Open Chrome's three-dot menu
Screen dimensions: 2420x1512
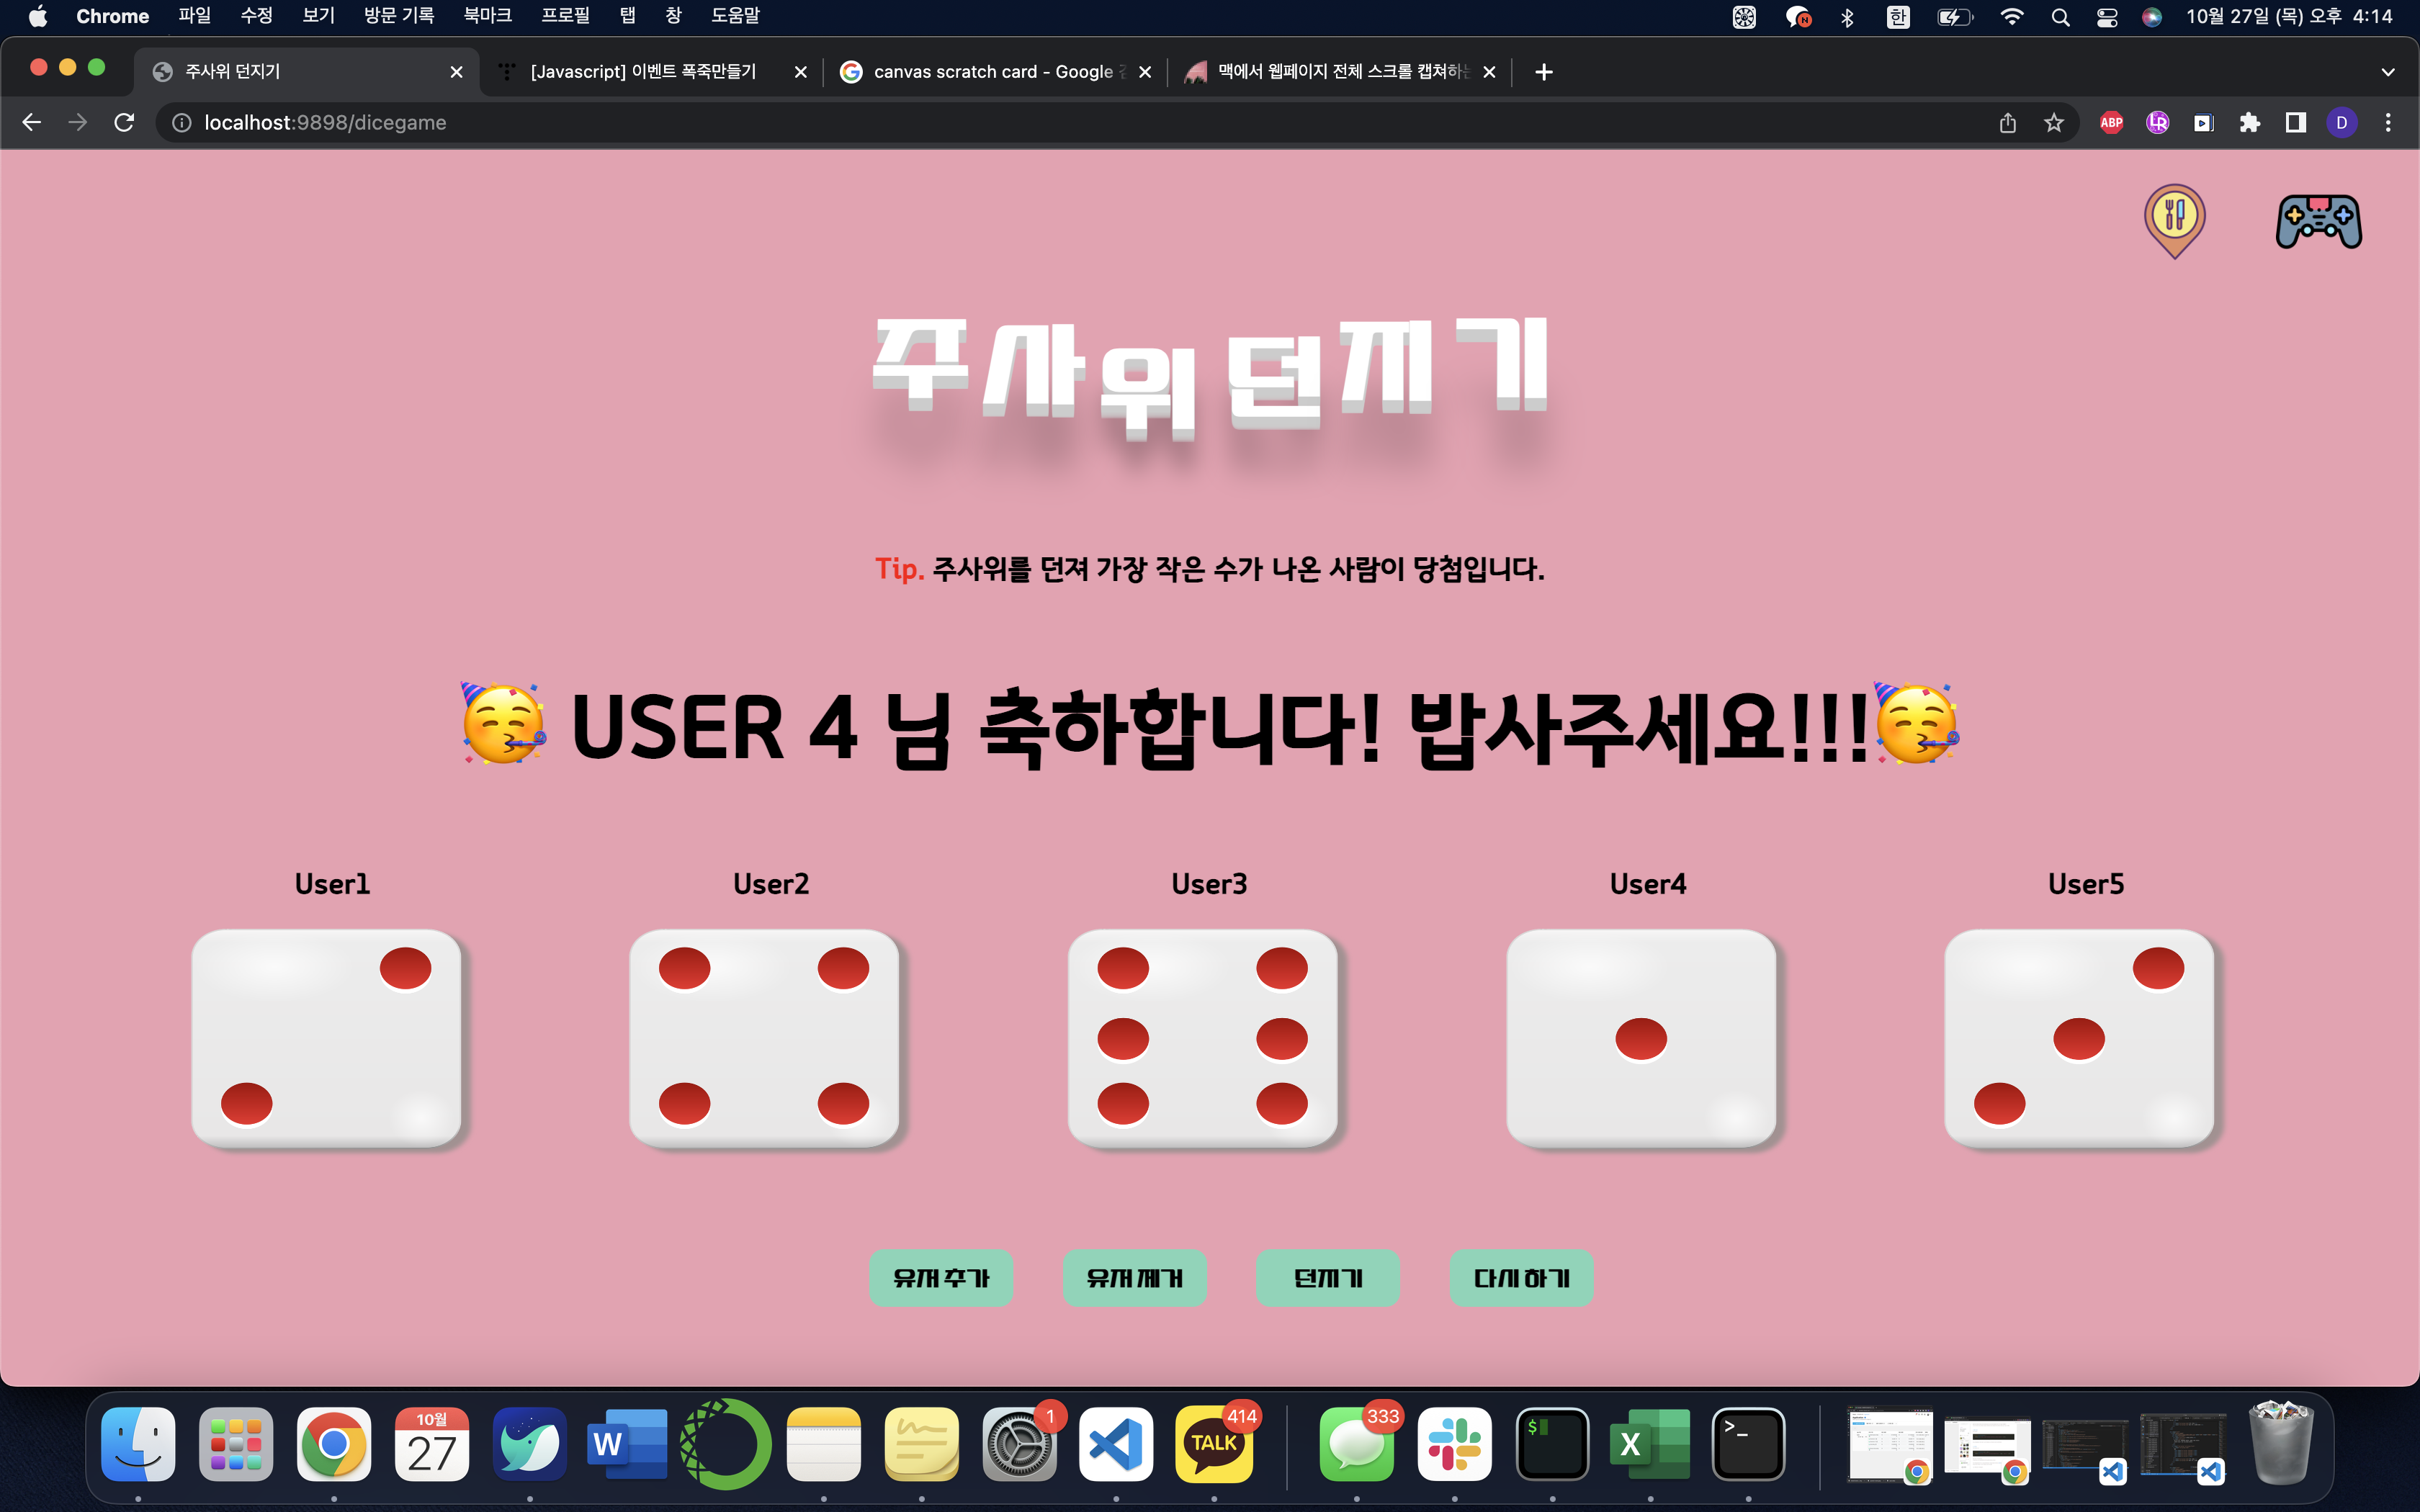coord(2389,122)
